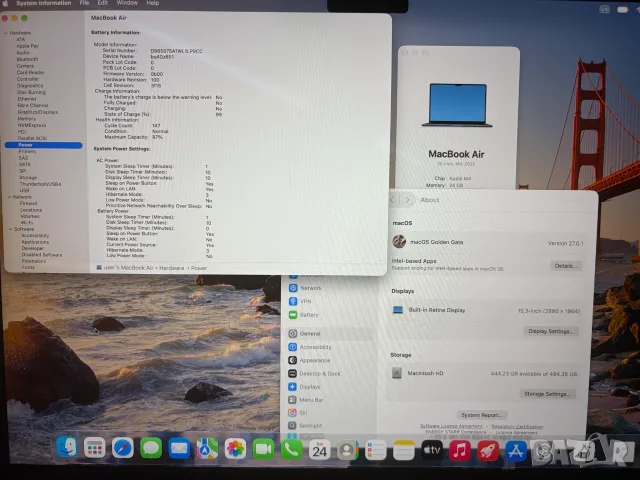
Task: Open Calendar showing date 24
Action: [320, 450]
